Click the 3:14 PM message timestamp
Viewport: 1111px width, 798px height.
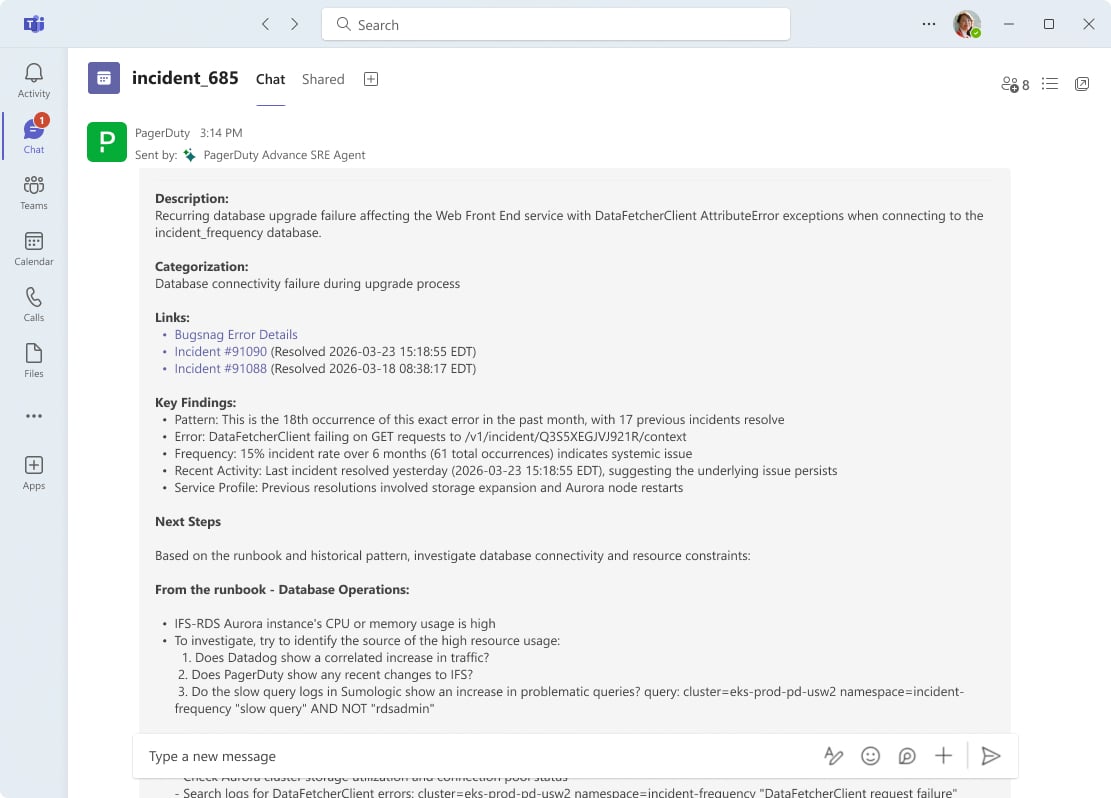221,133
